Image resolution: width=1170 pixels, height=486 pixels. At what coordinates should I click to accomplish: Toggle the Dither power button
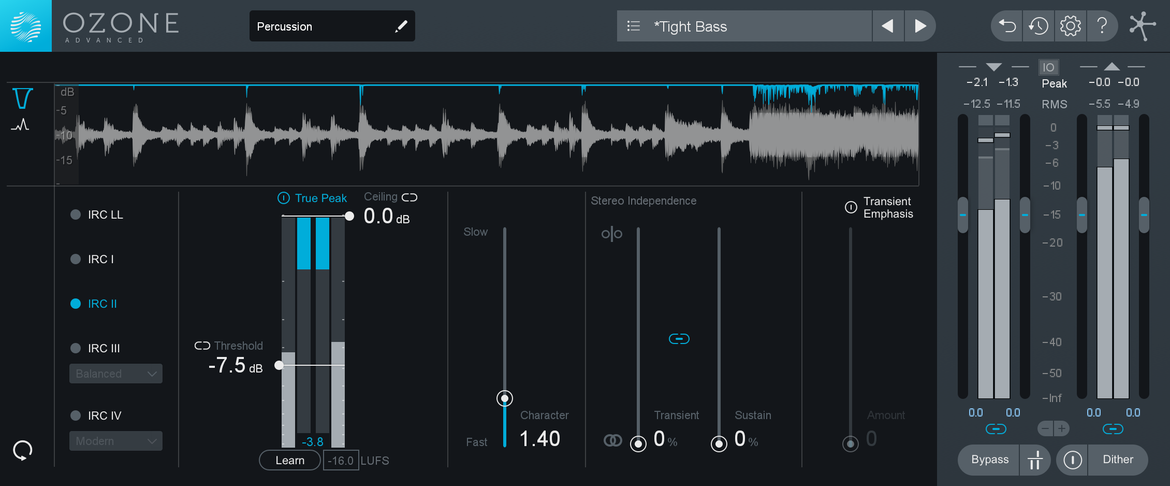[1072, 460]
